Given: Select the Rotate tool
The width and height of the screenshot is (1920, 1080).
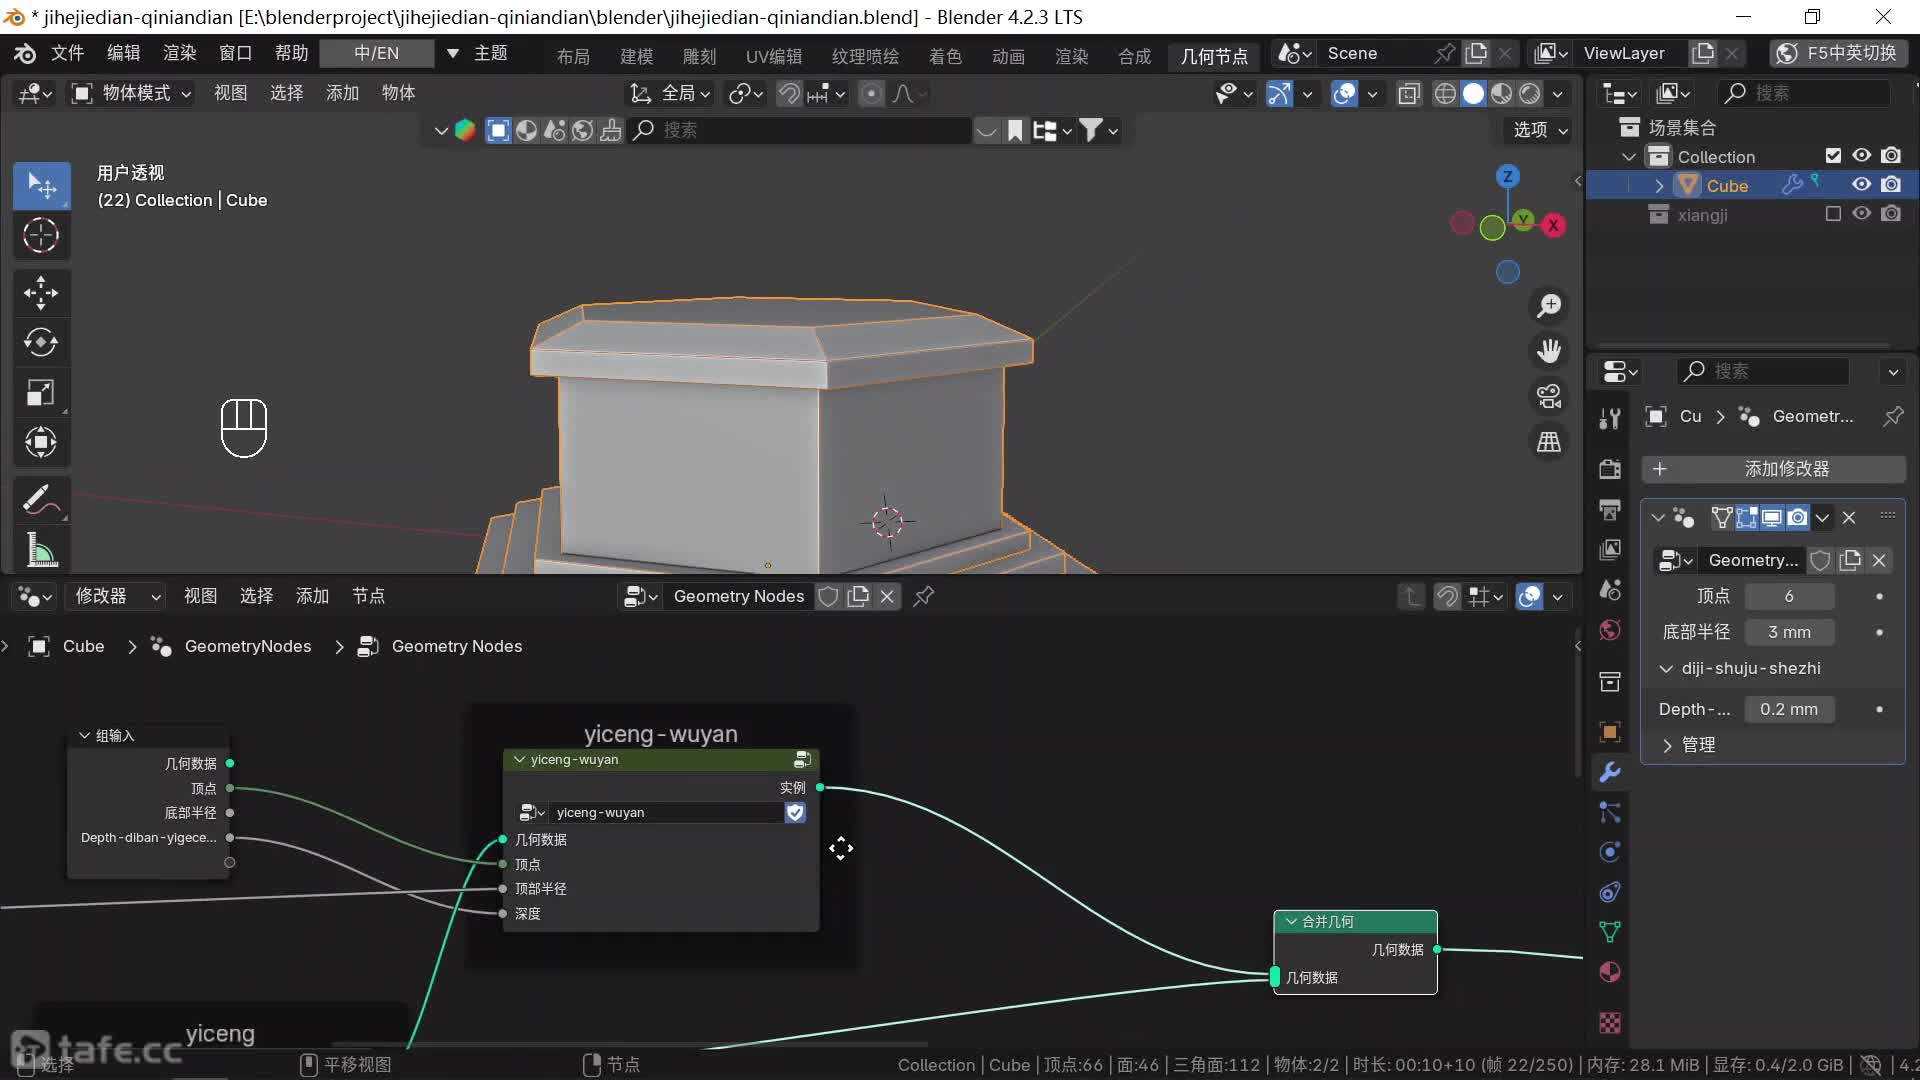Looking at the screenshot, I should point(41,343).
